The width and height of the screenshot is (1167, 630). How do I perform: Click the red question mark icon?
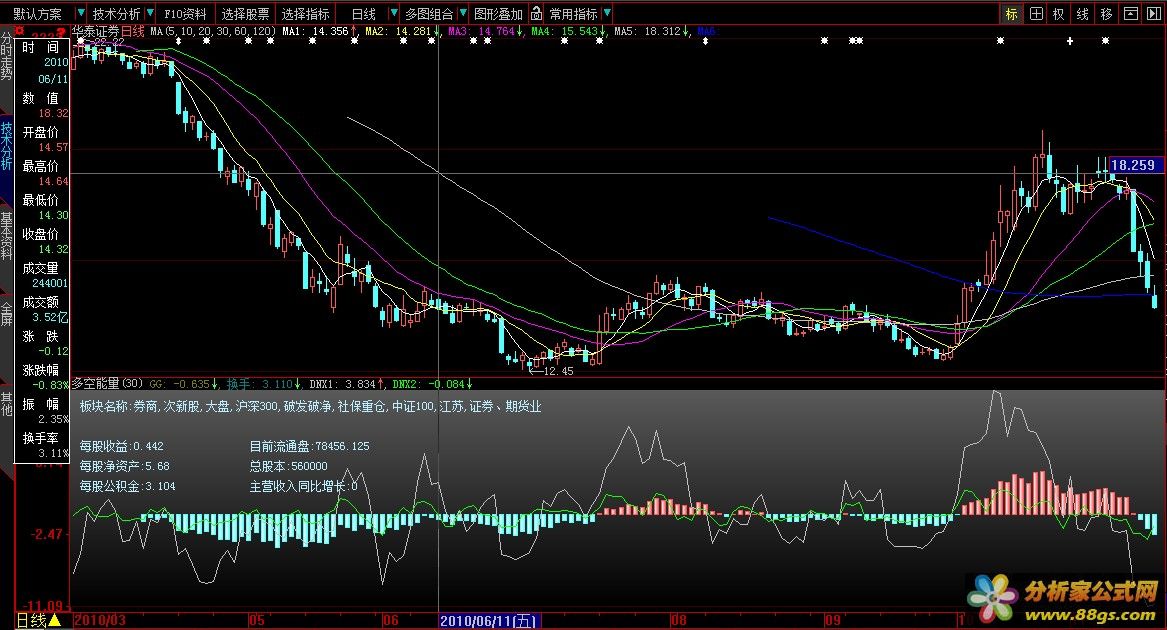point(62,32)
